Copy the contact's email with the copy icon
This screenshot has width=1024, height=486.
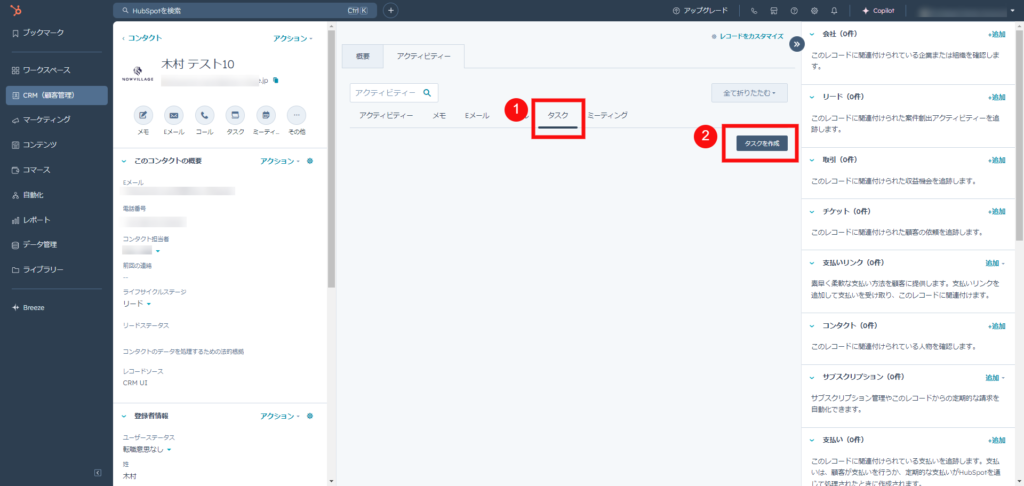coord(275,80)
